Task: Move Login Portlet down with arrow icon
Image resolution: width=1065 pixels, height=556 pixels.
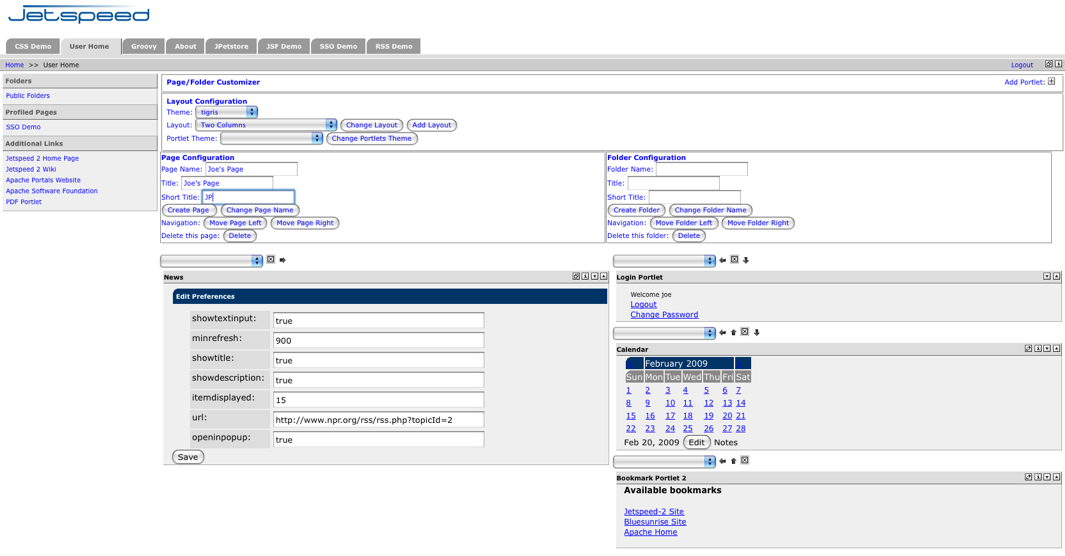Action: click(x=746, y=260)
